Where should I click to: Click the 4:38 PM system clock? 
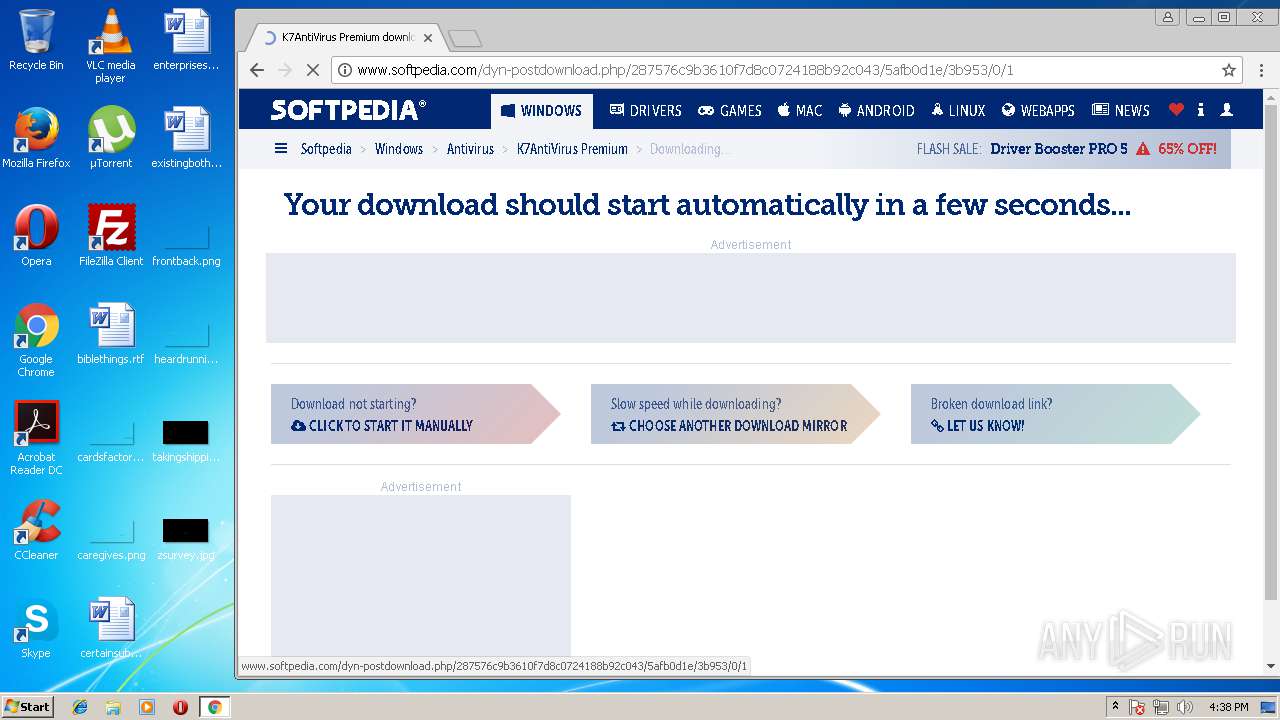[x=1228, y=707]
